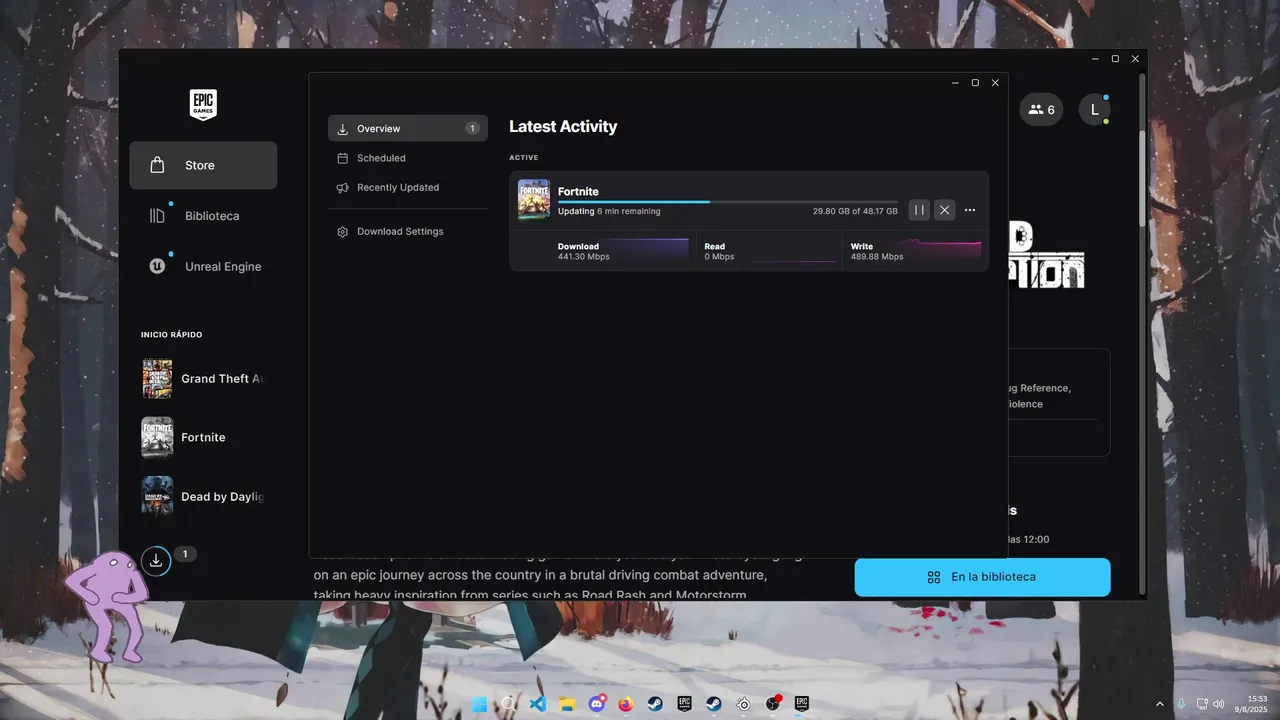Screen dimensions: 1280x720
Task: Open the Store page in sidebar
Action: 203,165
